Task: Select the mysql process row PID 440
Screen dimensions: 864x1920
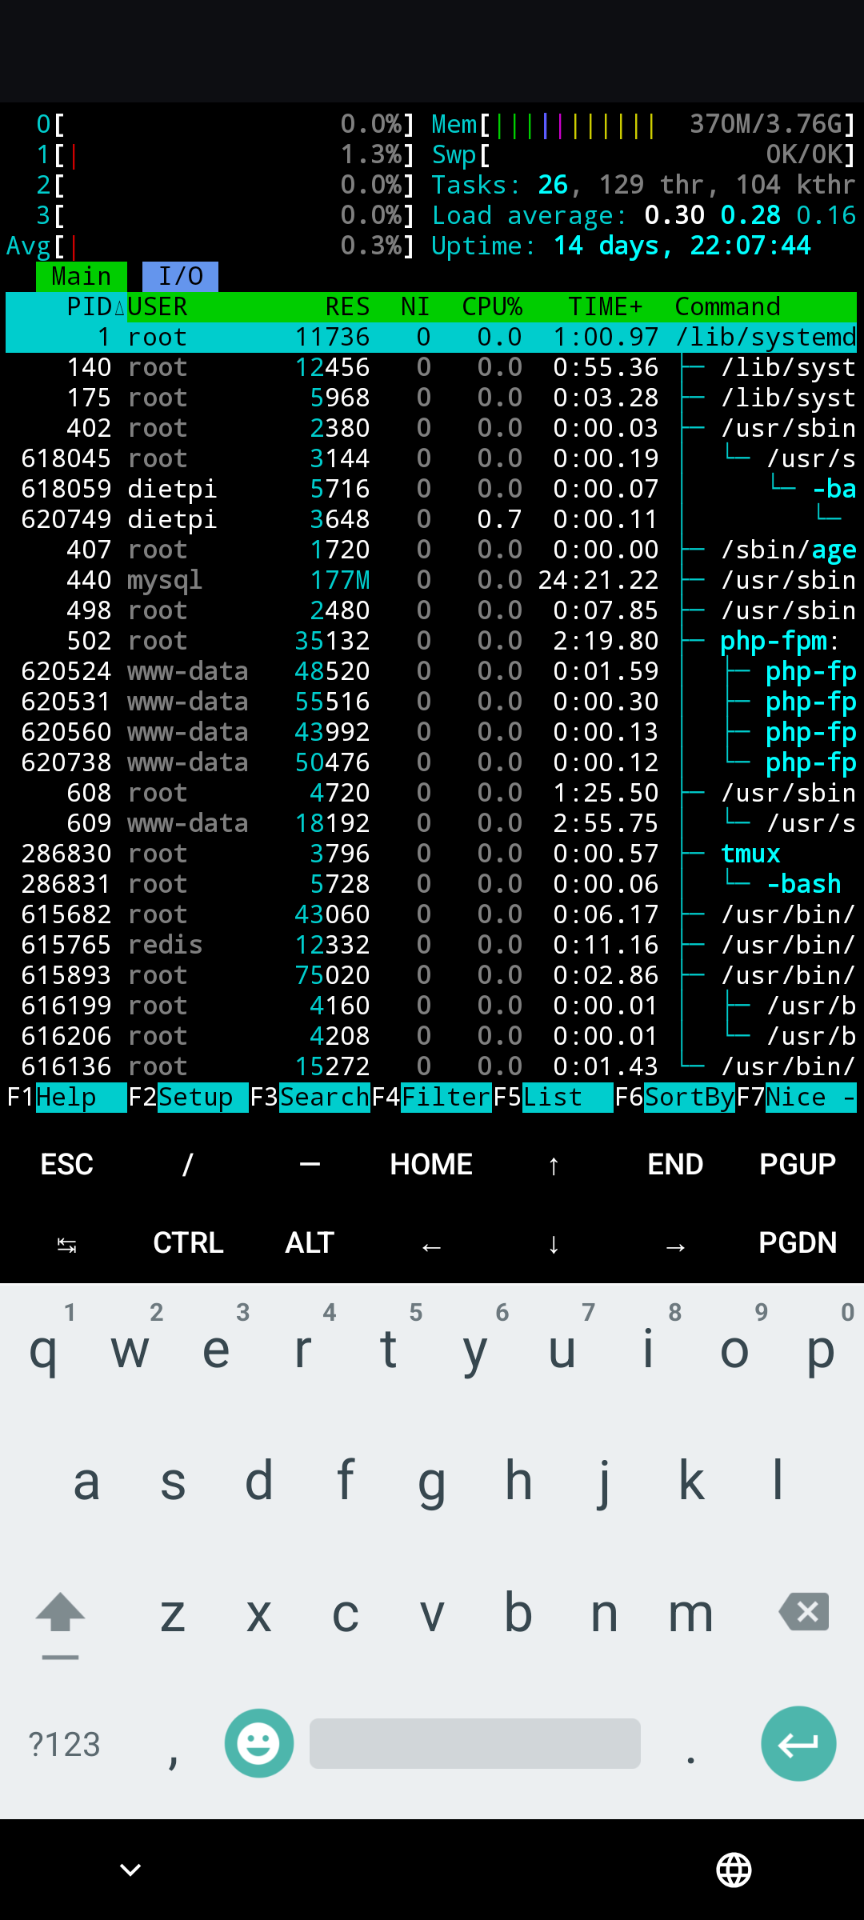Action: (431, 580)
